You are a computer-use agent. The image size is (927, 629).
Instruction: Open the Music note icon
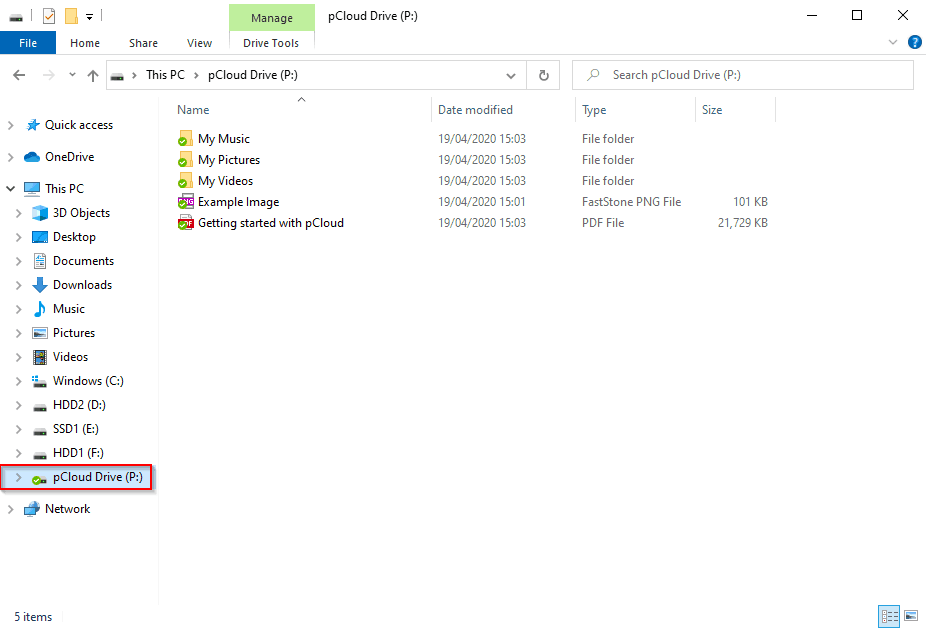[40, 309]
